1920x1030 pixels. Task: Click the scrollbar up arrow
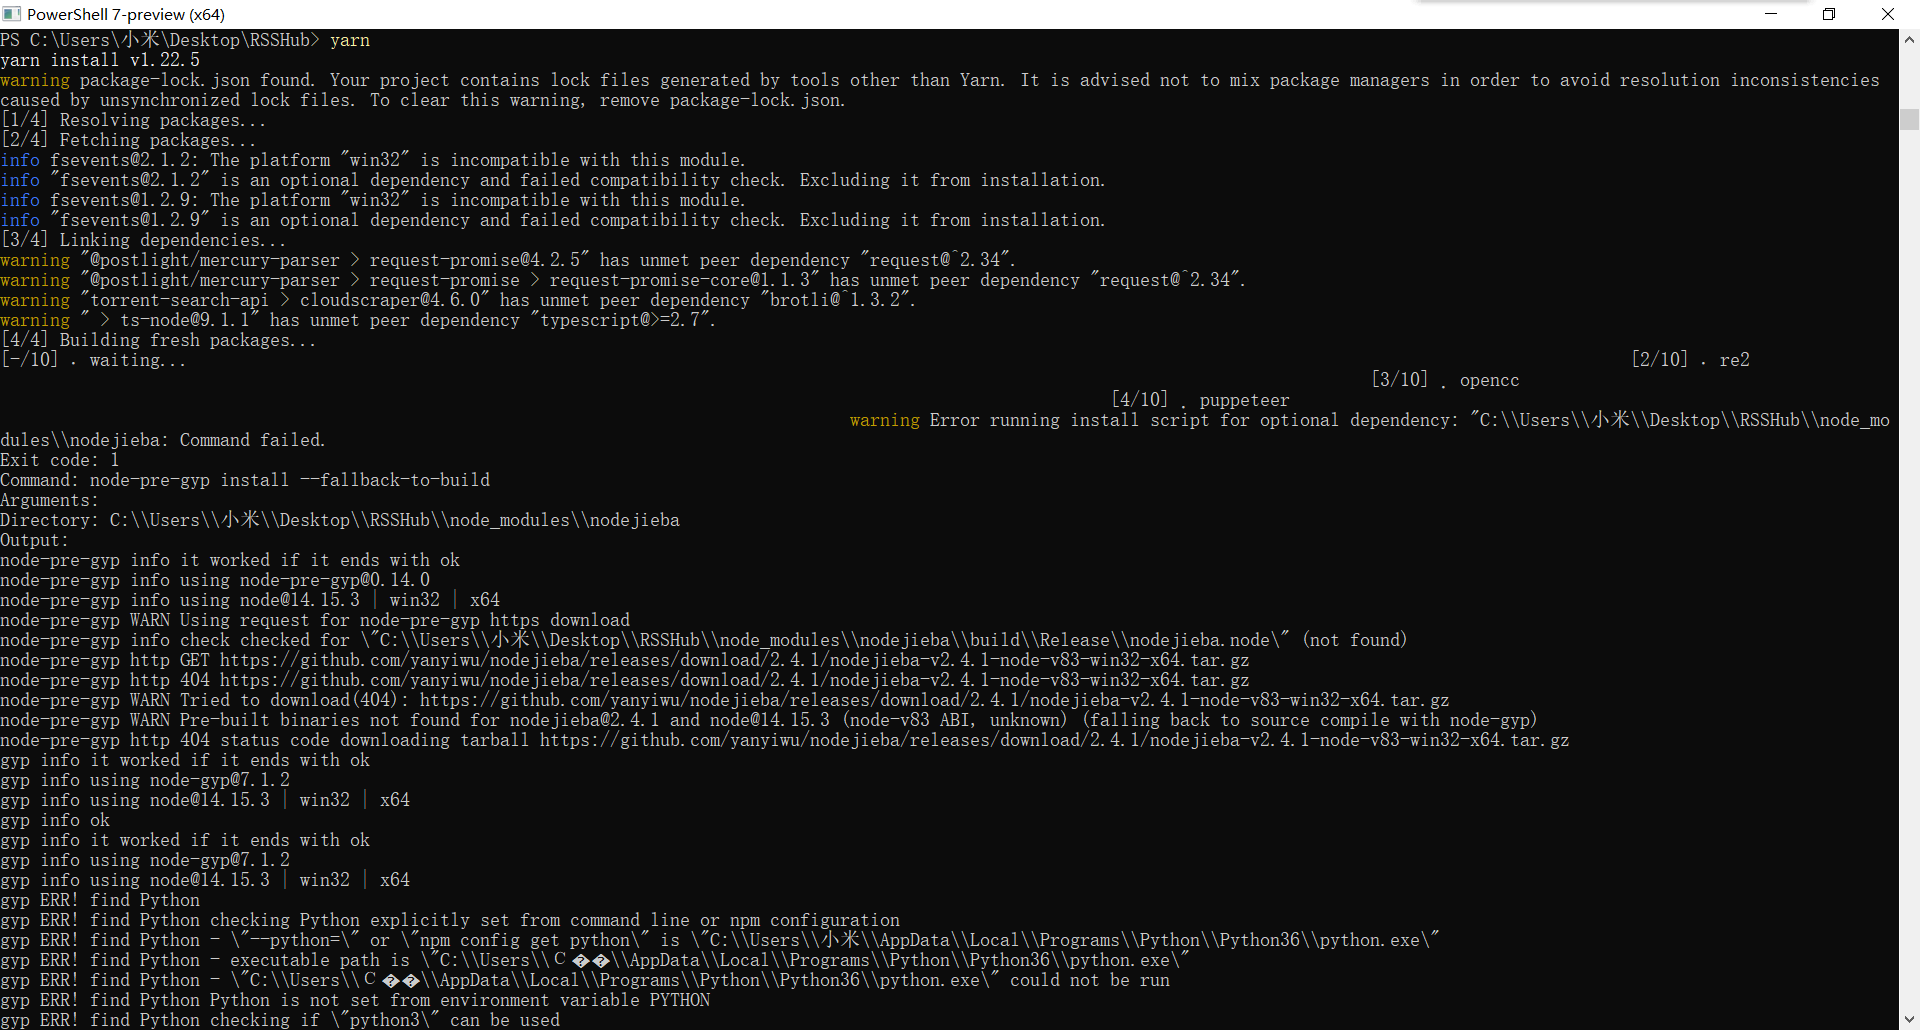[1909, 40]
